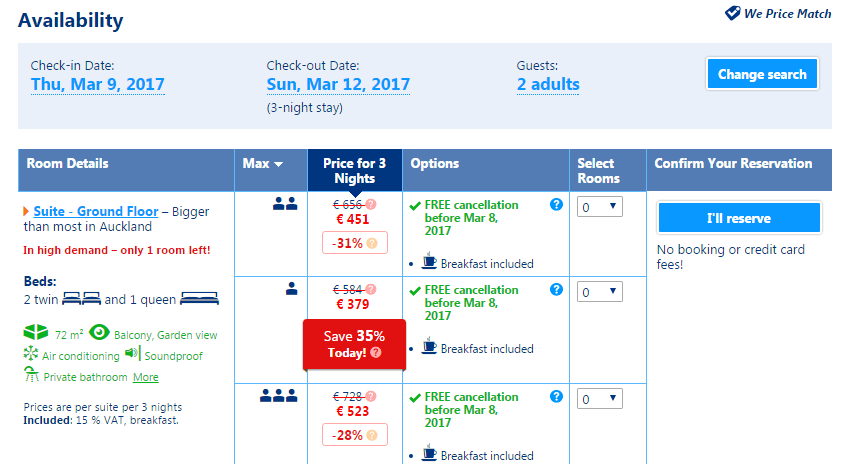
Task: Click info icon on the -31% discount badge
Action: coord(372,243)
